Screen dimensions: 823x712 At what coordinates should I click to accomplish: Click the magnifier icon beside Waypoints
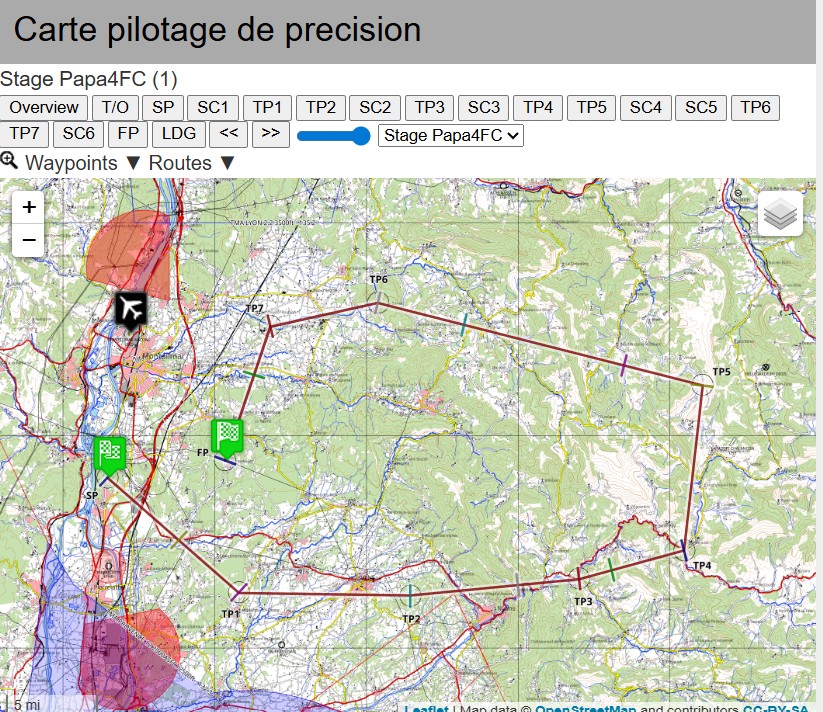tap(9, 161)
